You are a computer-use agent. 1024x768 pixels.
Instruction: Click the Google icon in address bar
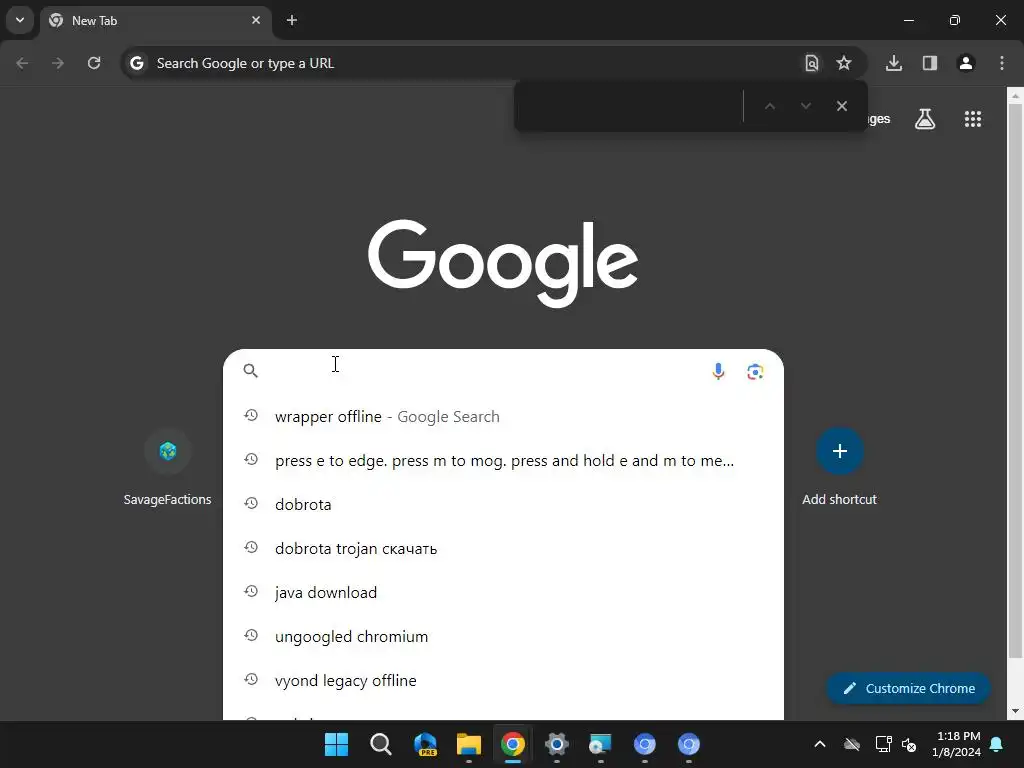click(x=137, y=63)
